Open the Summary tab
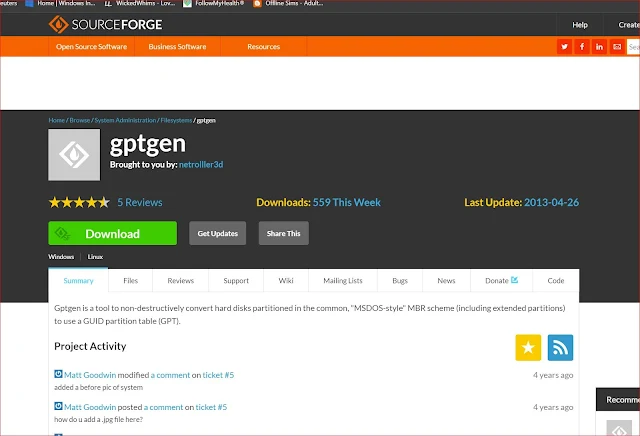Screen dimensions: 640x436 tap(78, 280)
